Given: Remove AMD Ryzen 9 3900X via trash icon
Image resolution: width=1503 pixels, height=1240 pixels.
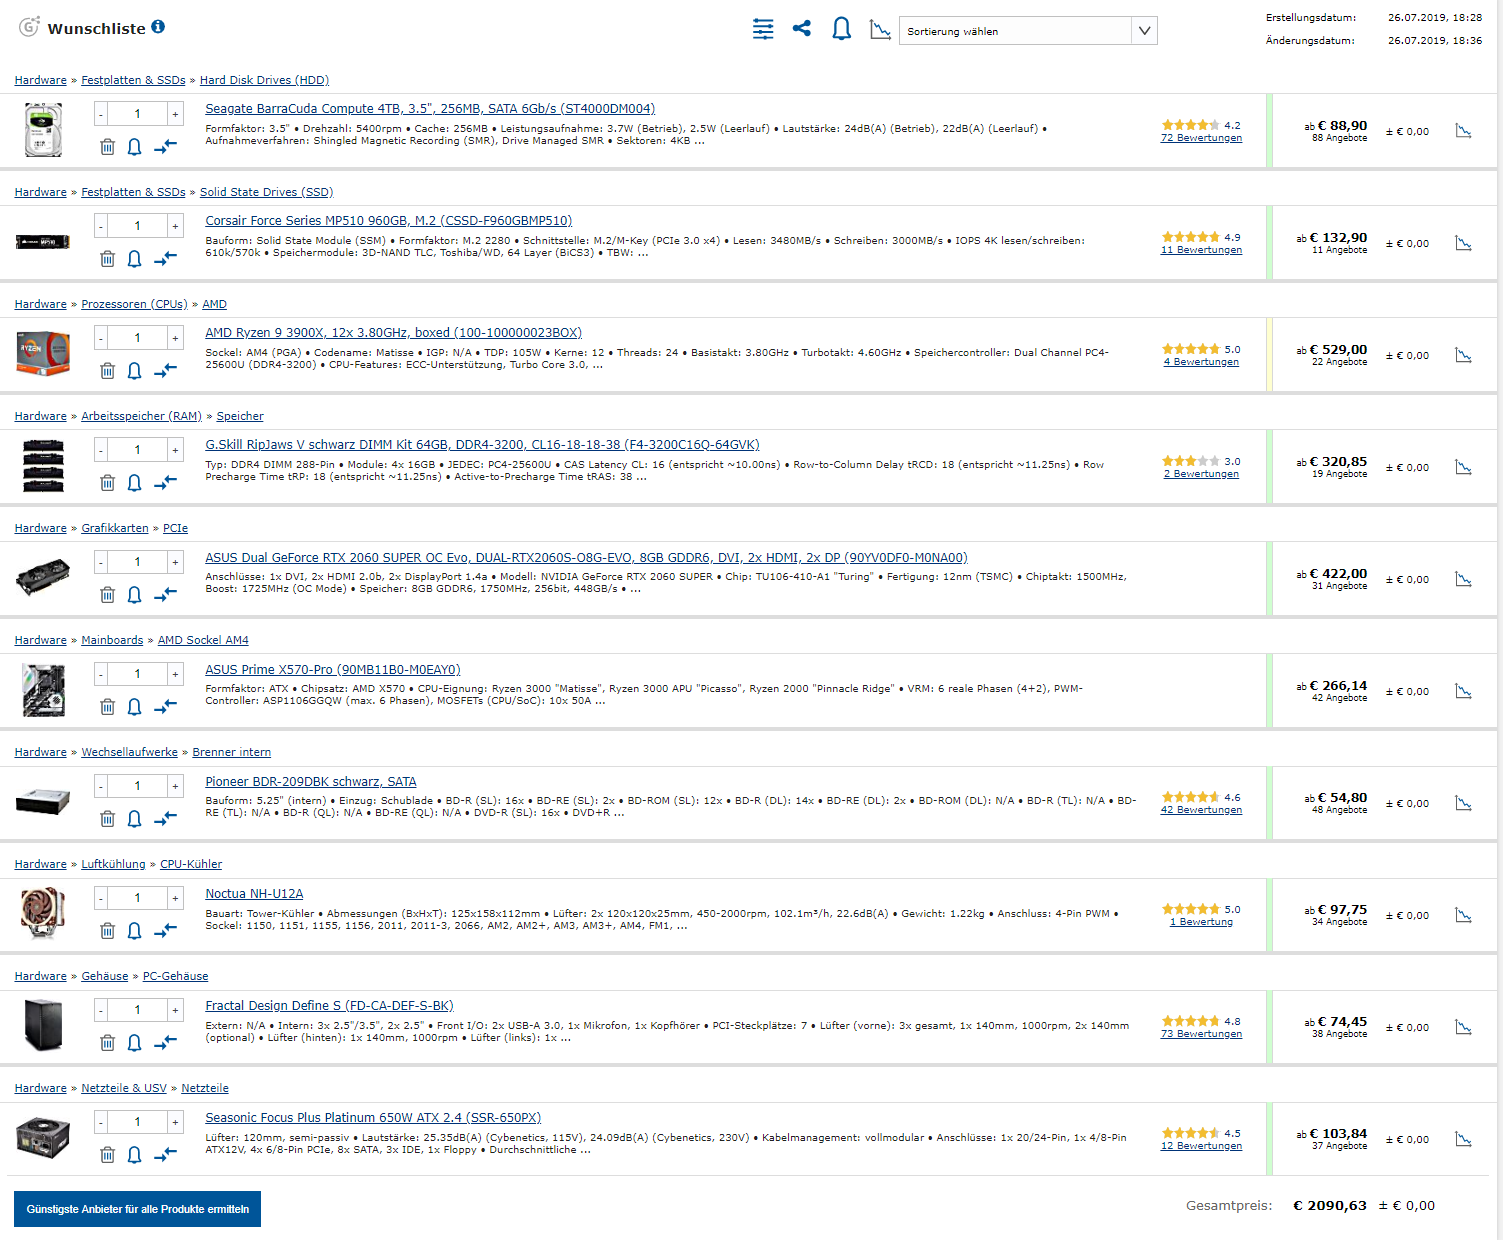Looking at the screenshot, I should [x=107, y=371].
